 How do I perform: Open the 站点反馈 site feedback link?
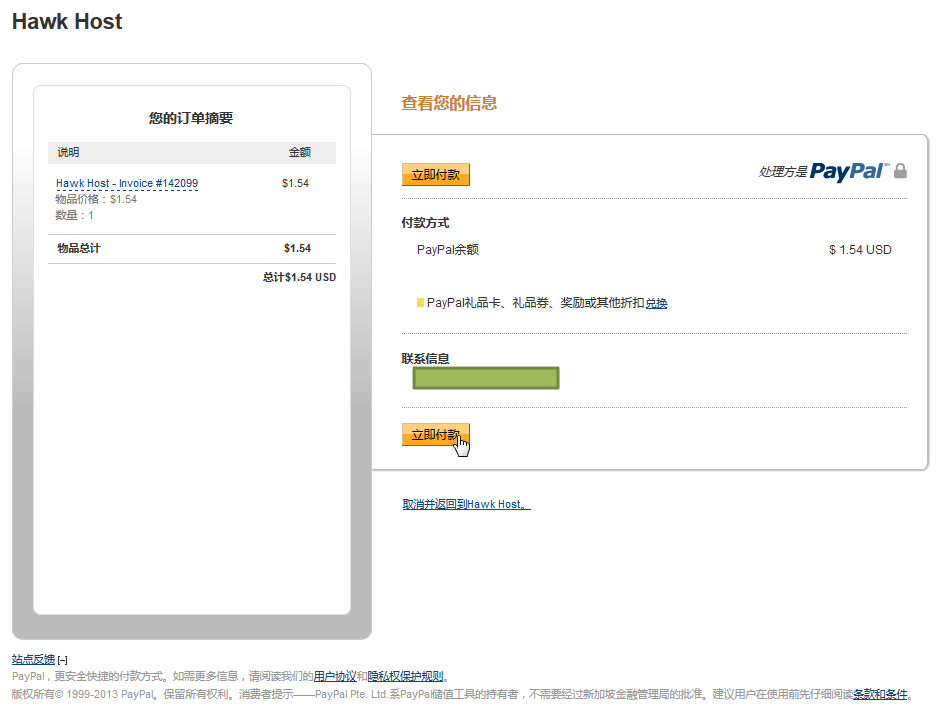click(x=33, y=659)
